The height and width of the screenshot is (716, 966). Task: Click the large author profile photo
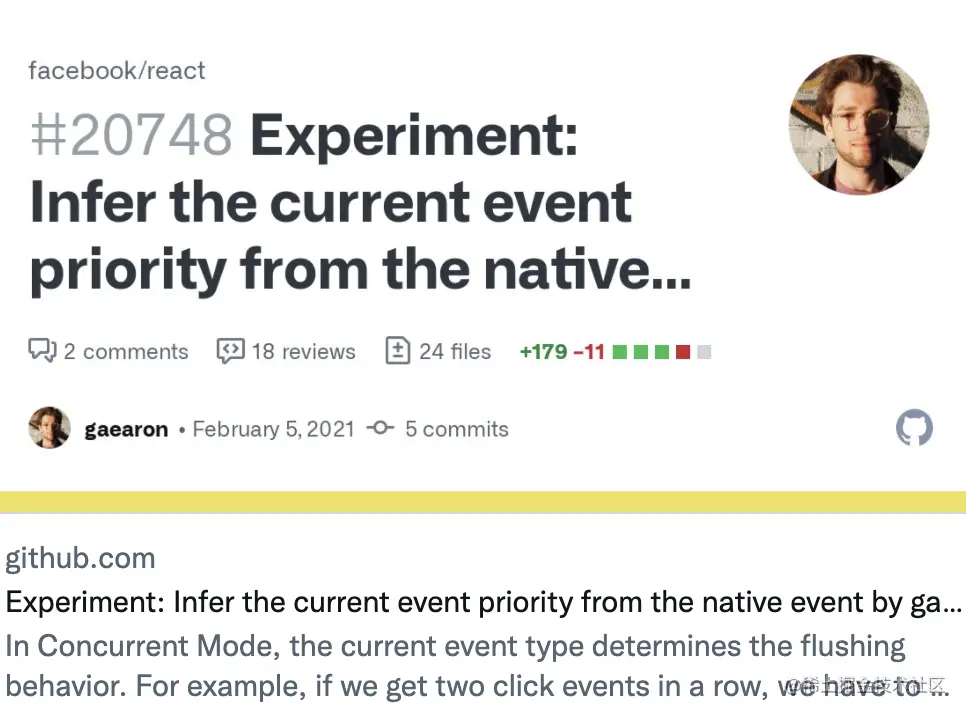(859, 124)
